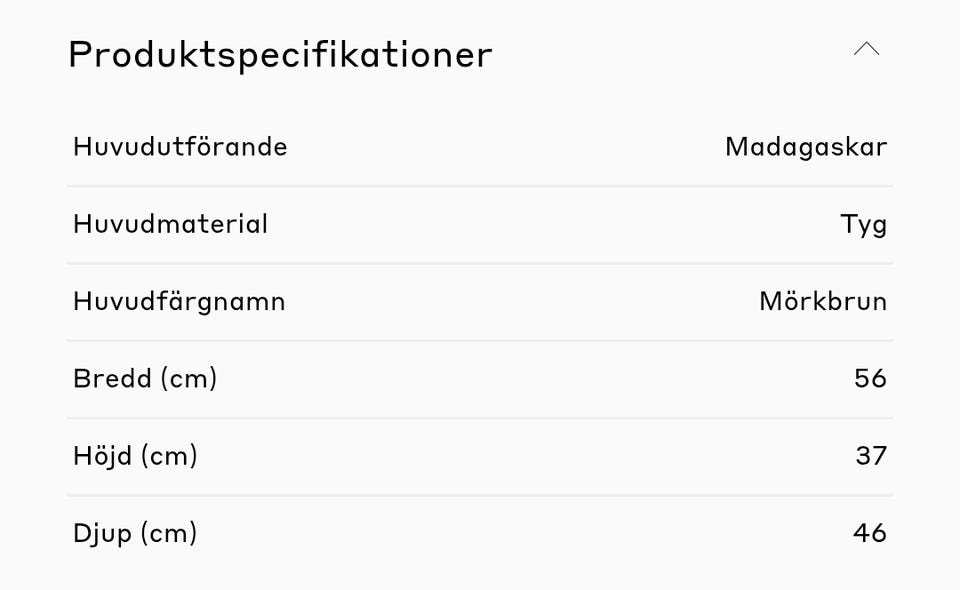
Task: Select the depth value 46
Action: [870, 533]
